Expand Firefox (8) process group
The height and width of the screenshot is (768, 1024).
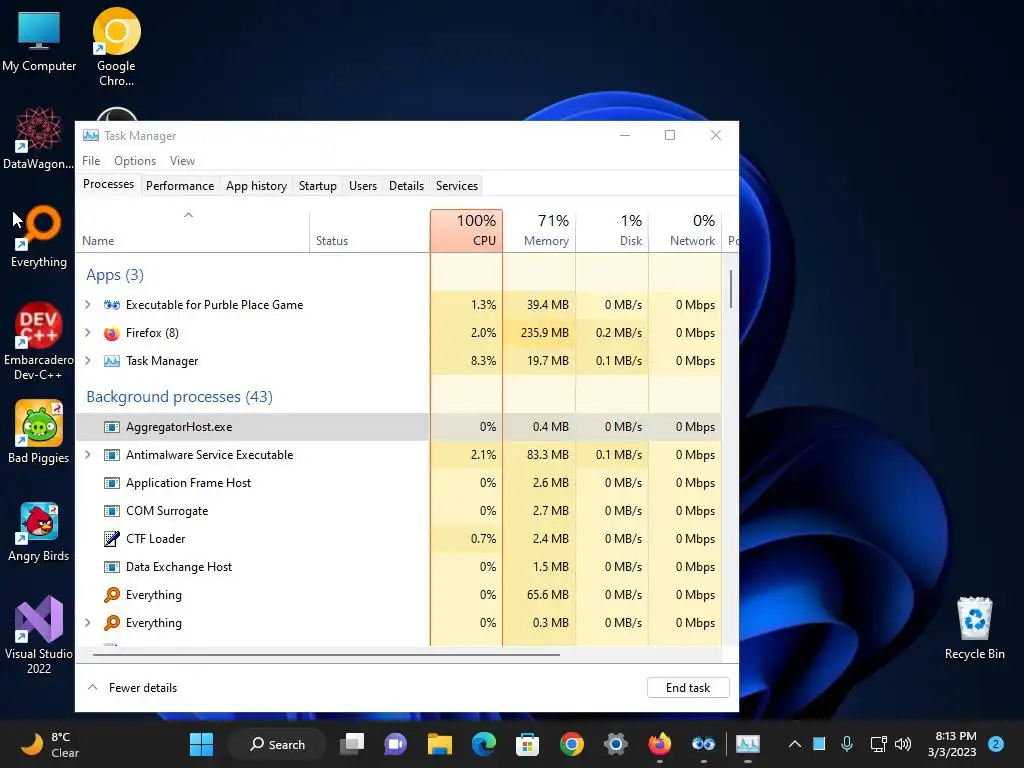click(88, 333)
